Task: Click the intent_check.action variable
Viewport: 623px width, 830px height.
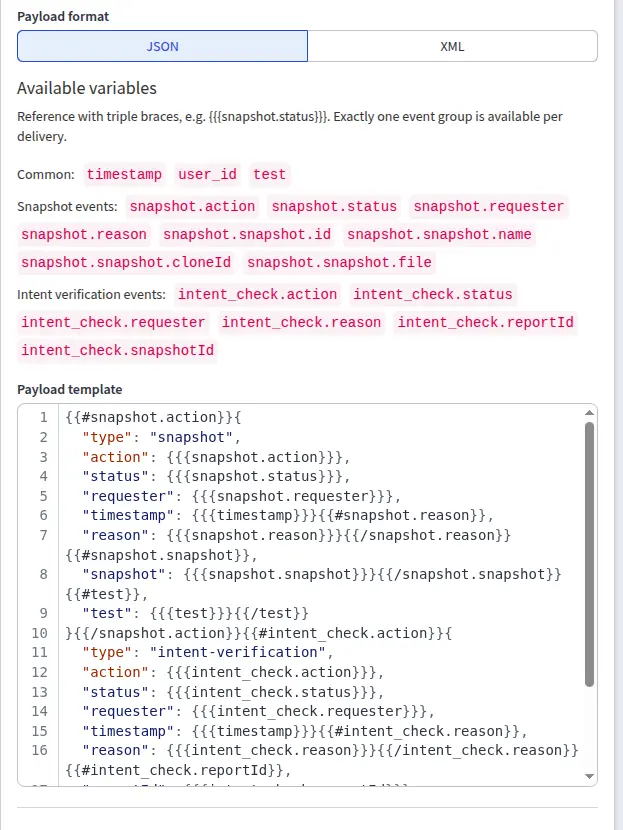Action: click(x=257, y=294)
